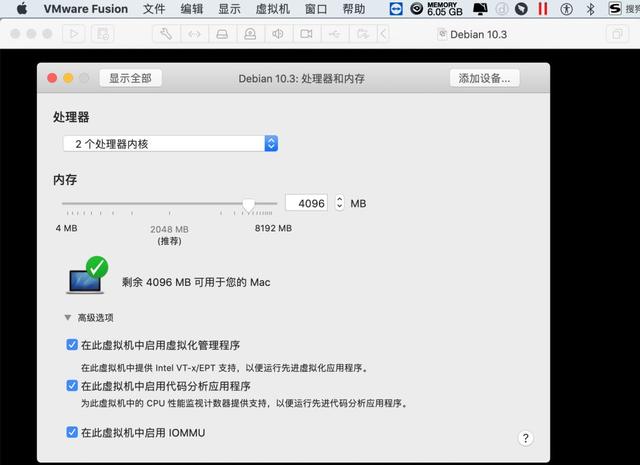The image size is (640, 465).
Task: Click the shared folder toolbar icon
Action: pos(363,34)
